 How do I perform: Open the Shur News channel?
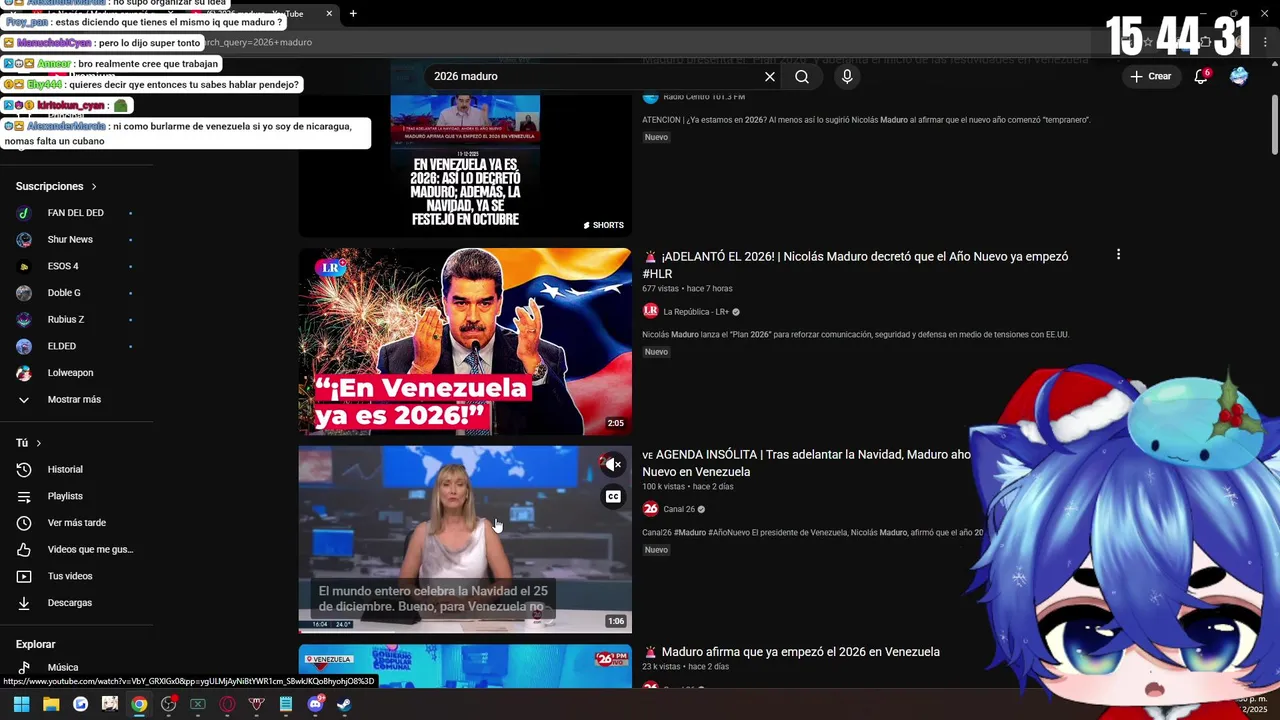point(76,240)
